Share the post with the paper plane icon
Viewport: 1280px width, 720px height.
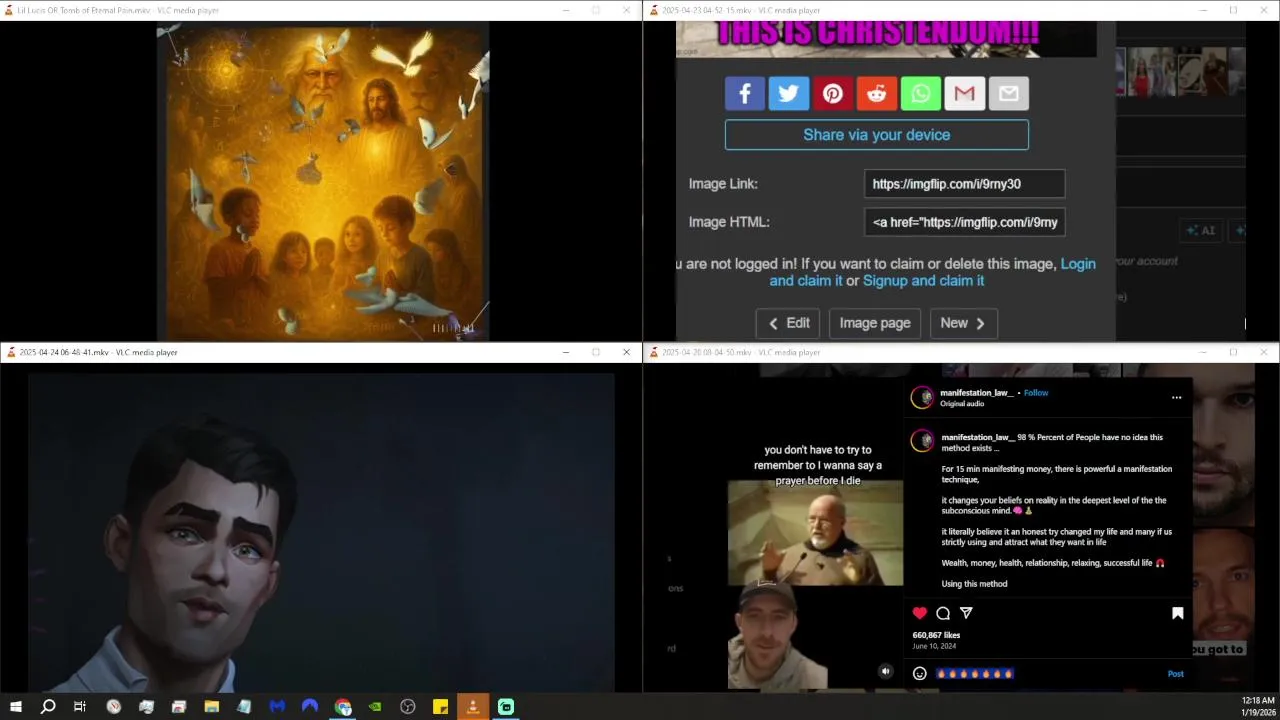[966, 613]
